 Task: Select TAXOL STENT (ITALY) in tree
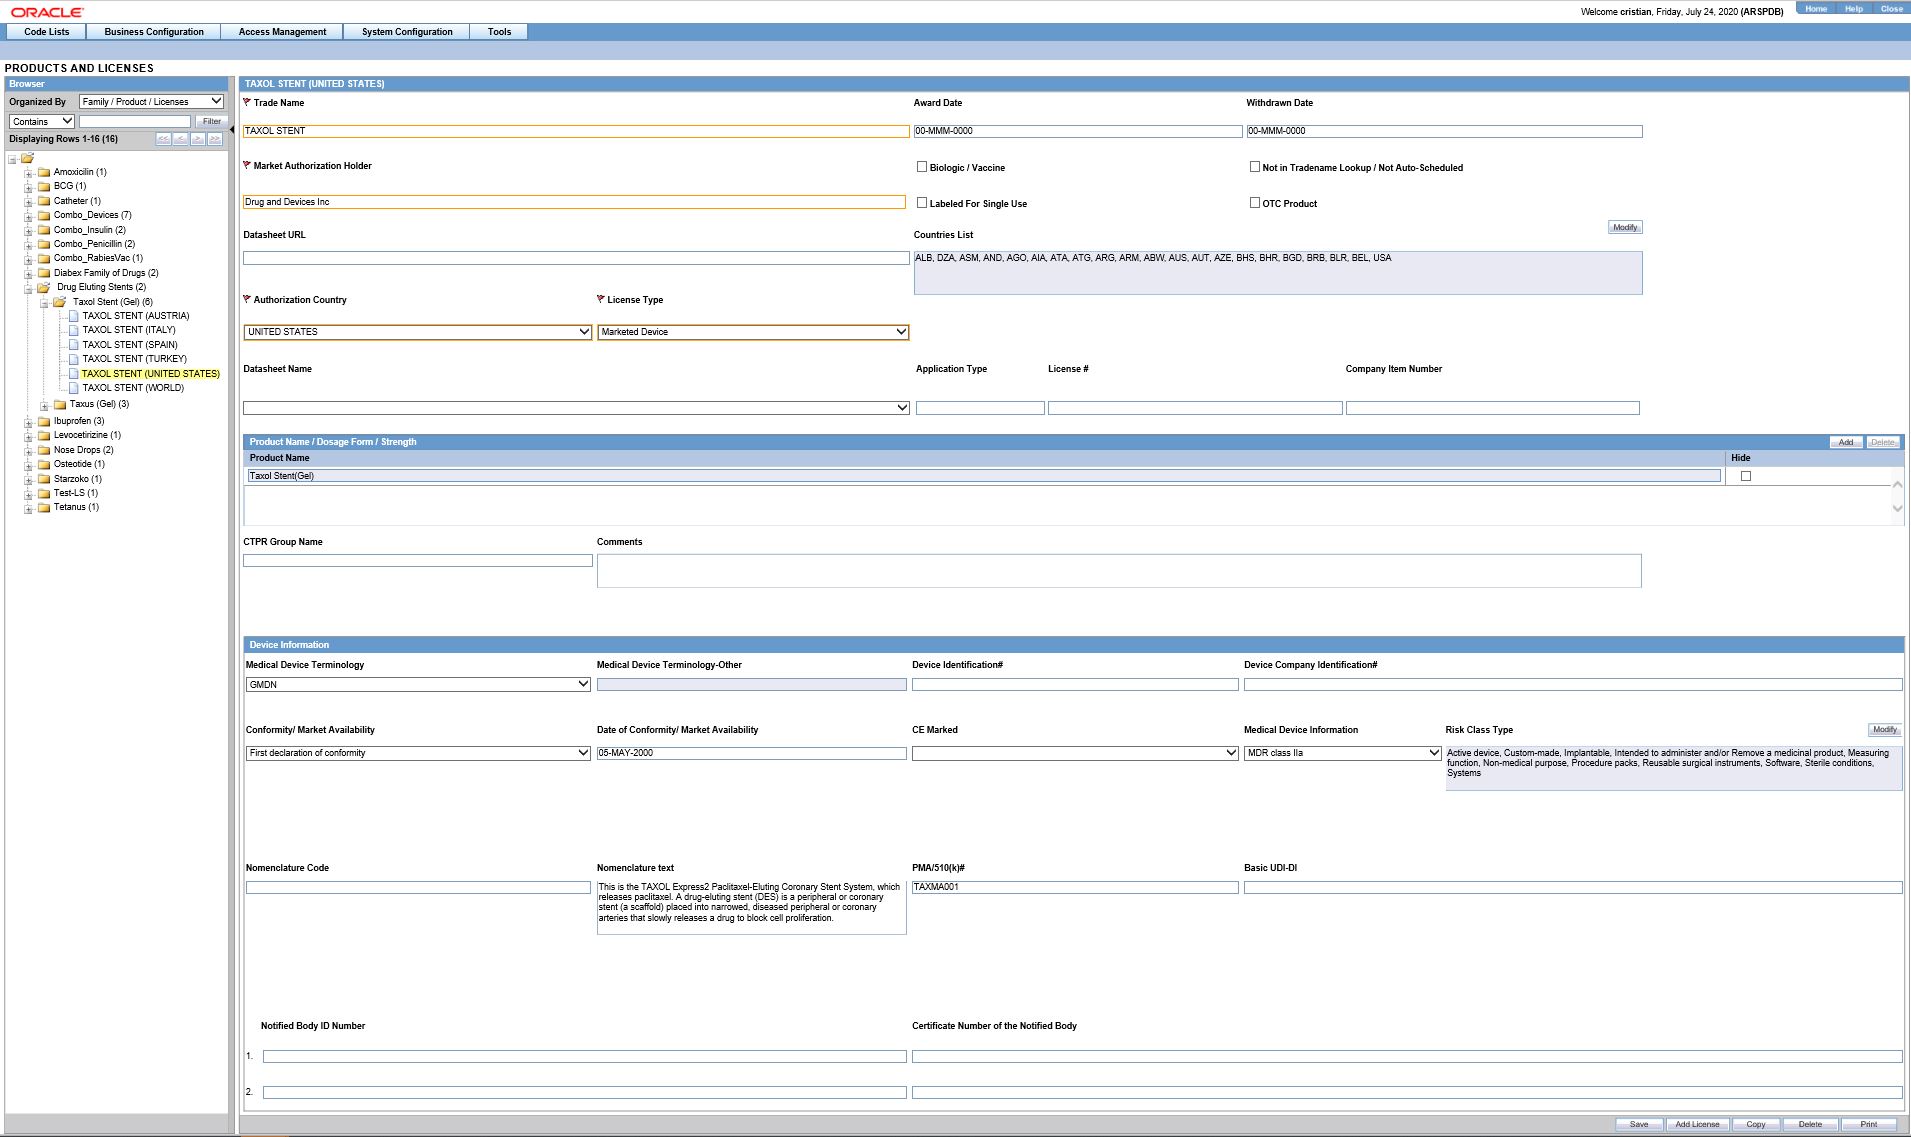(x=128, y=330)
